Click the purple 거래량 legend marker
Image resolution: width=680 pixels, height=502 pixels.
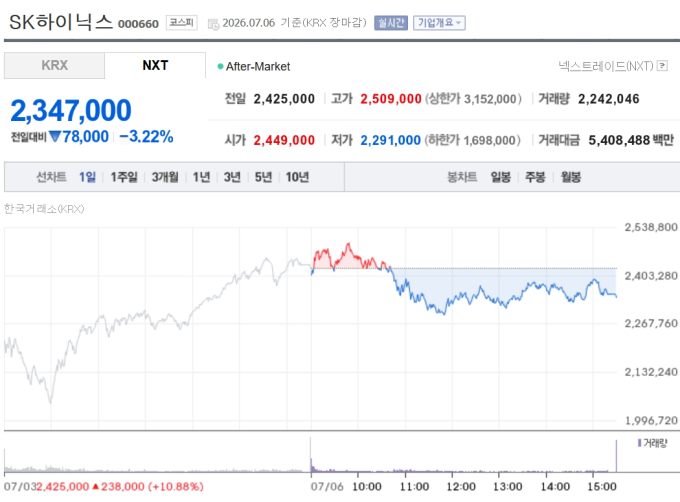click(x=639, y=443)
